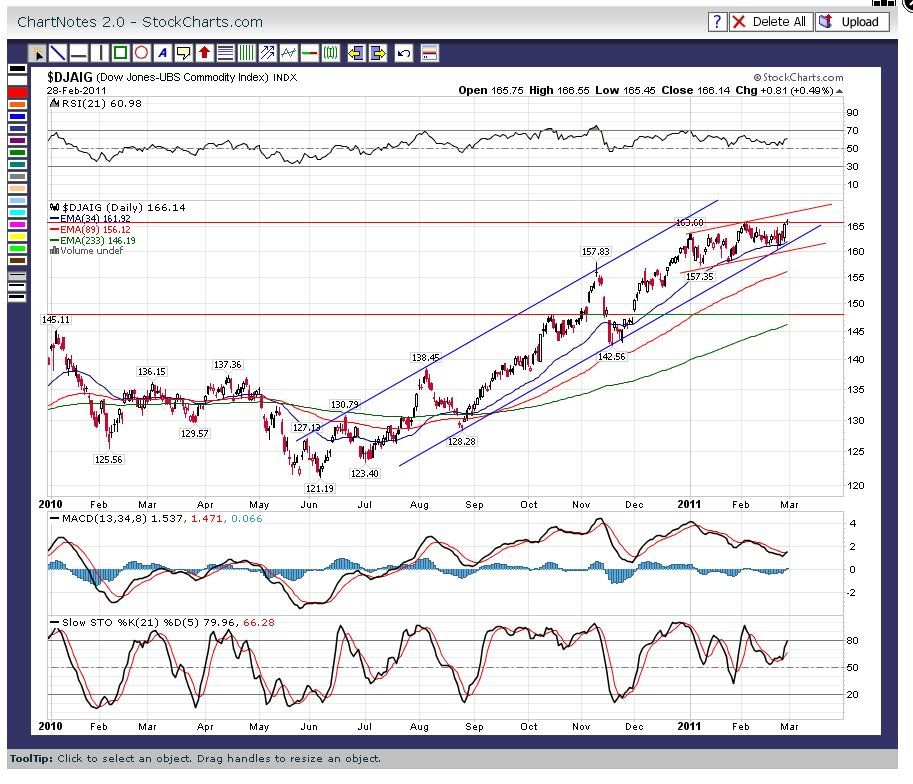Click the StockCharts.com copyright text
This screenshot has height=784, width=913.
(798, 77)
